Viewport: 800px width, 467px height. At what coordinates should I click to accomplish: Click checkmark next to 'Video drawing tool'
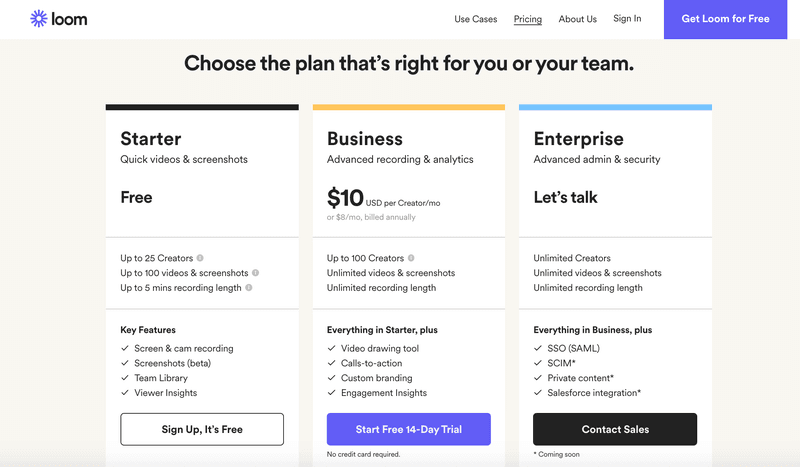coord(331,348)
